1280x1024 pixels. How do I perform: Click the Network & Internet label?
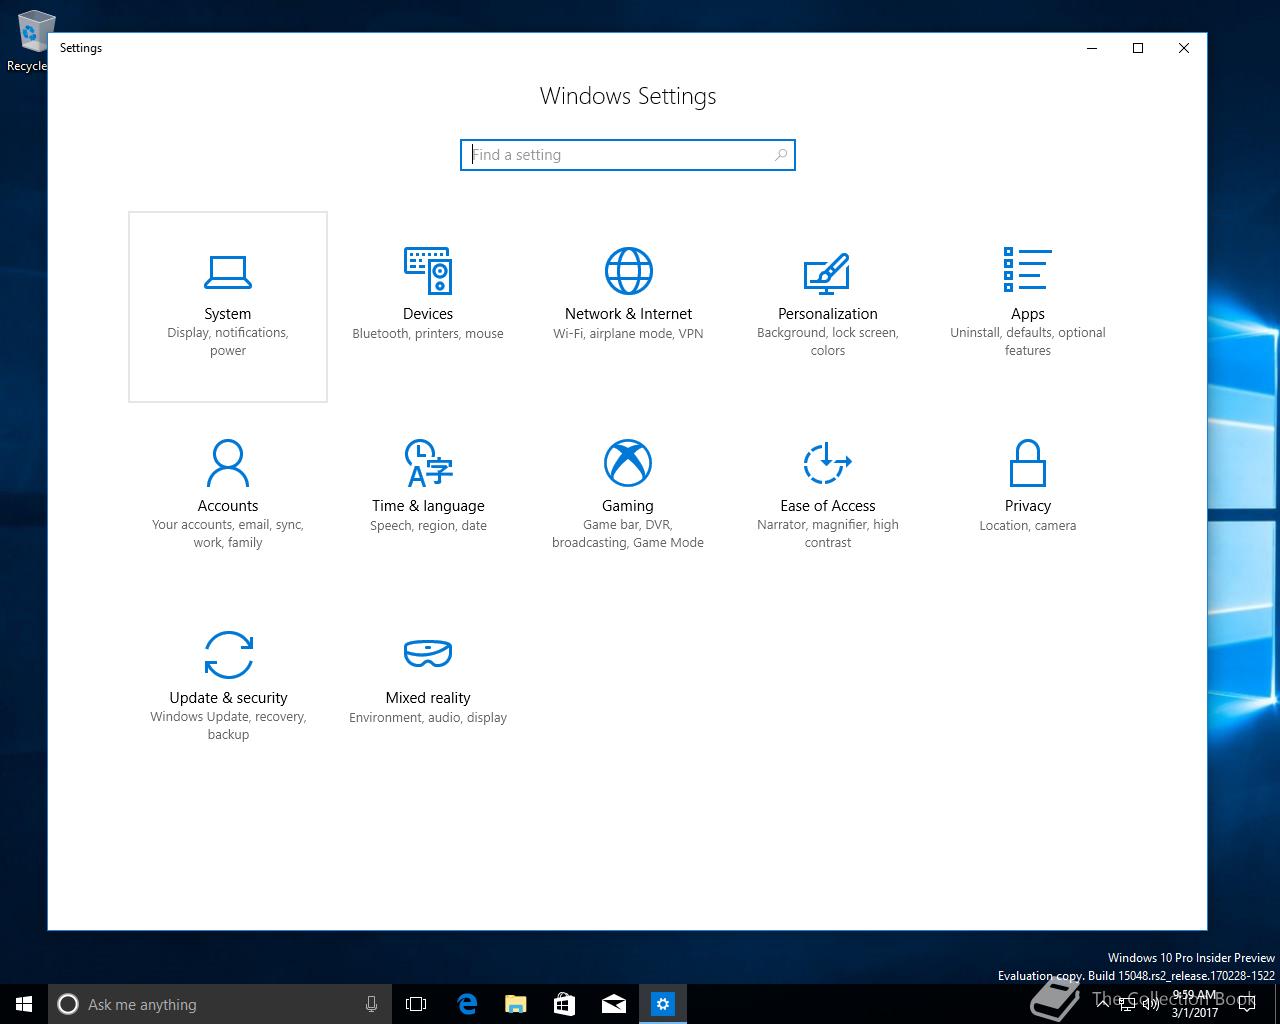point(628,314)
